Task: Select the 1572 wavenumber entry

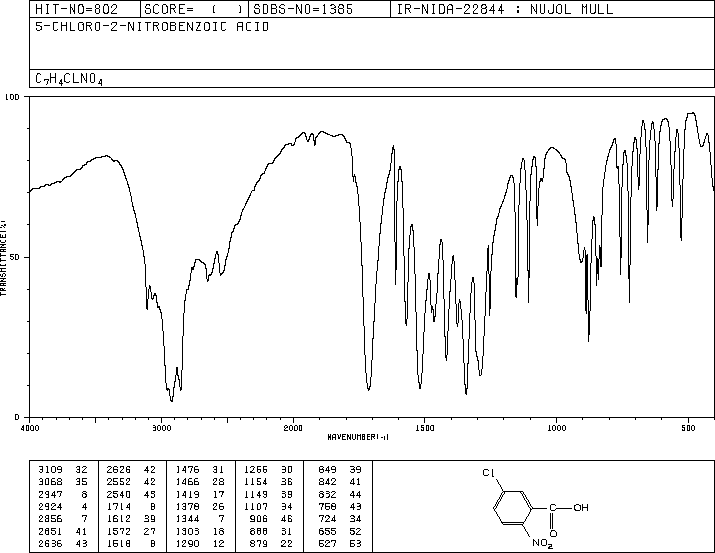Action: click(119, 532)
